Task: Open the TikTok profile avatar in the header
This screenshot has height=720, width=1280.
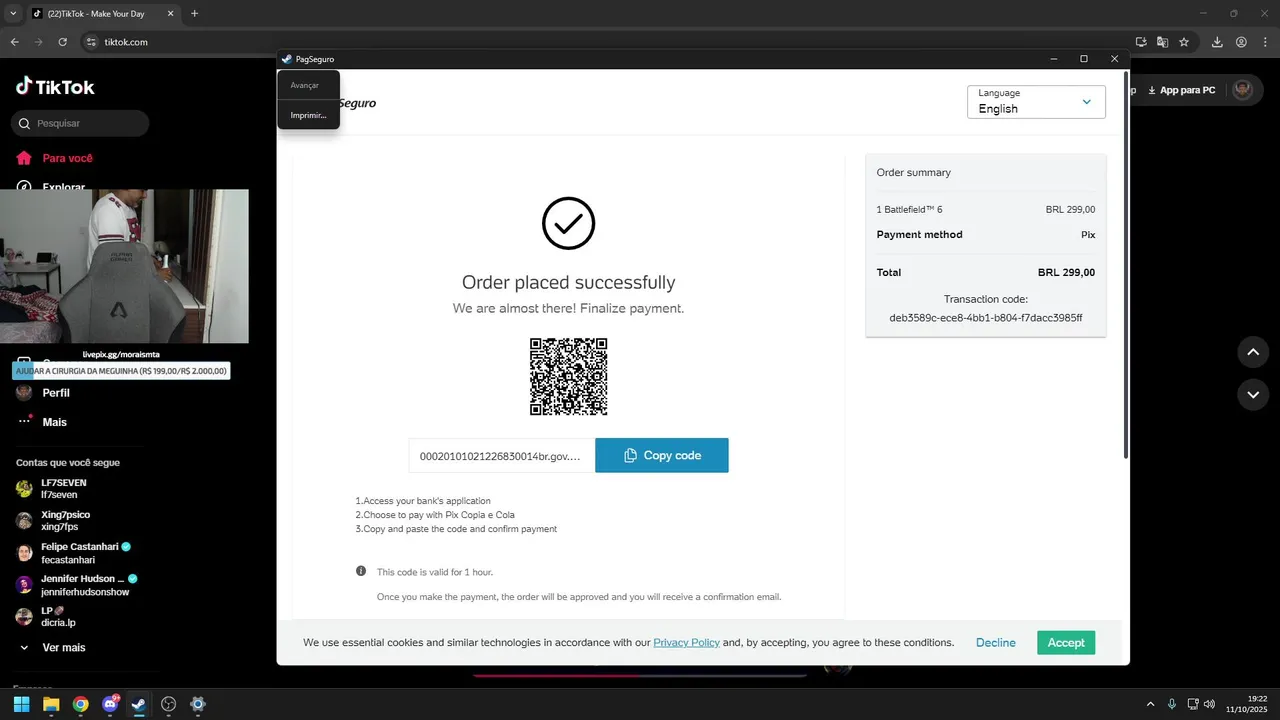Action: (1243, 90)
